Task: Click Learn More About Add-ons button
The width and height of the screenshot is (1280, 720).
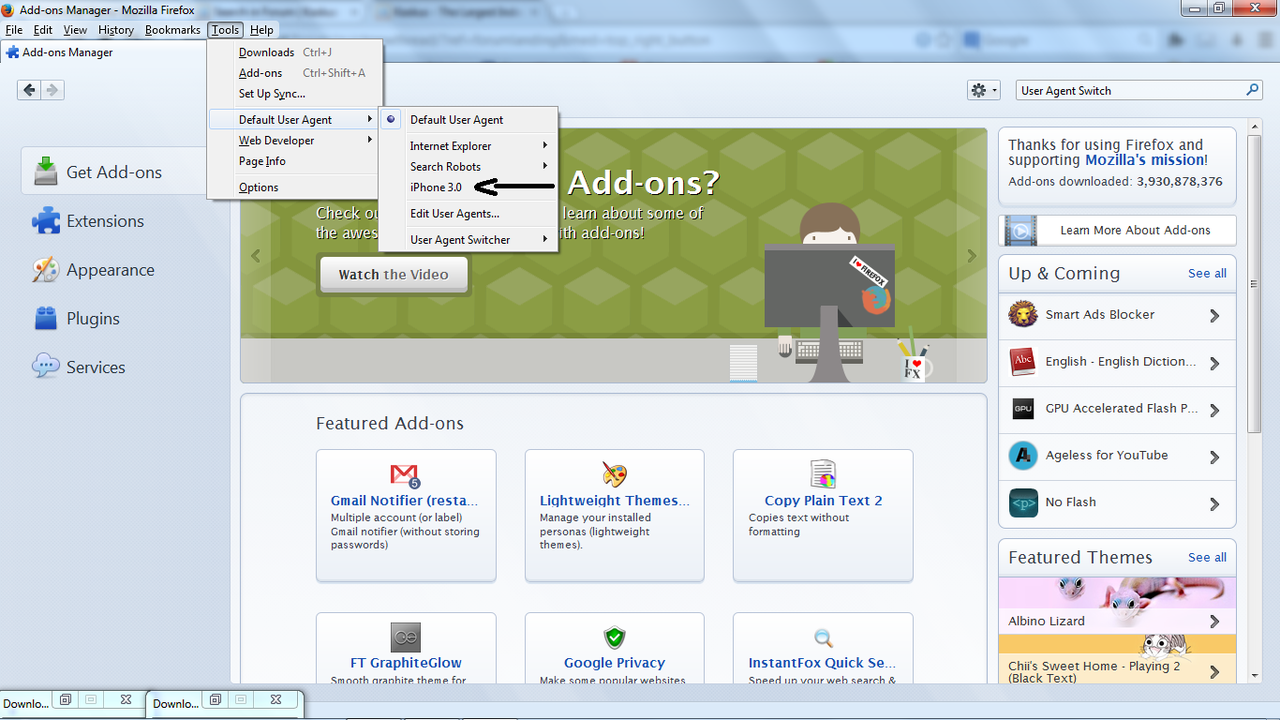Action: (x=1118, y=230)
